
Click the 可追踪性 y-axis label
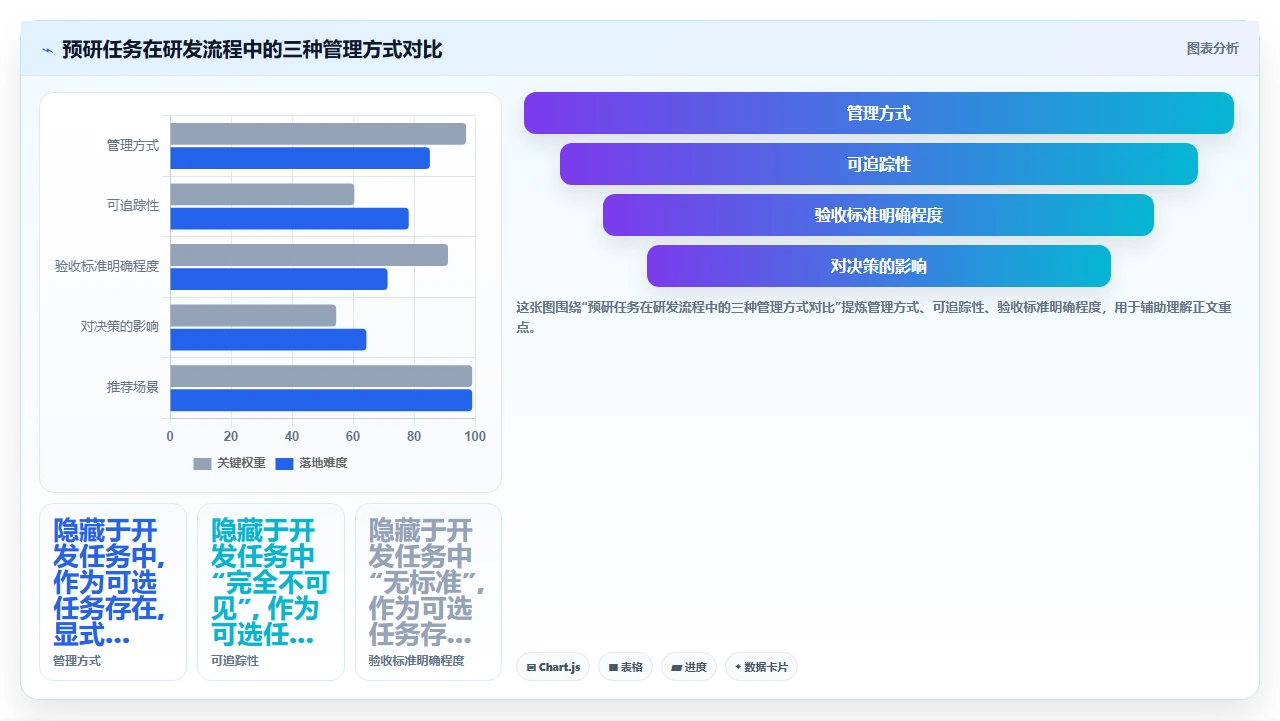(133, 205)
